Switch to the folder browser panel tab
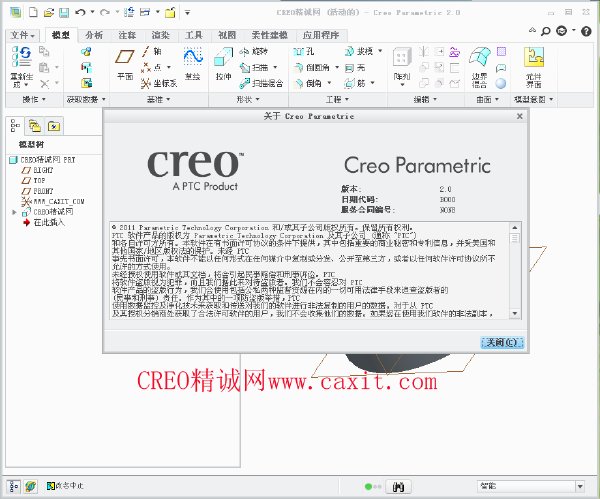Image resolution: width=600 pixels, height=499 pixels. coord(35,126)
